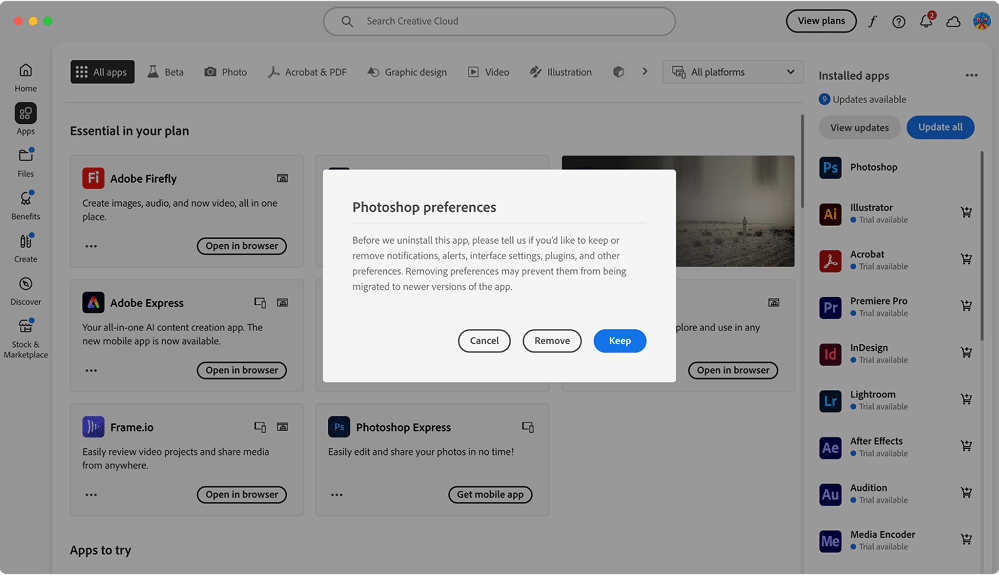Open the notifications bell
Image resolution: width=999 pixels, height=575 pixels.
(x=926, y=21)
